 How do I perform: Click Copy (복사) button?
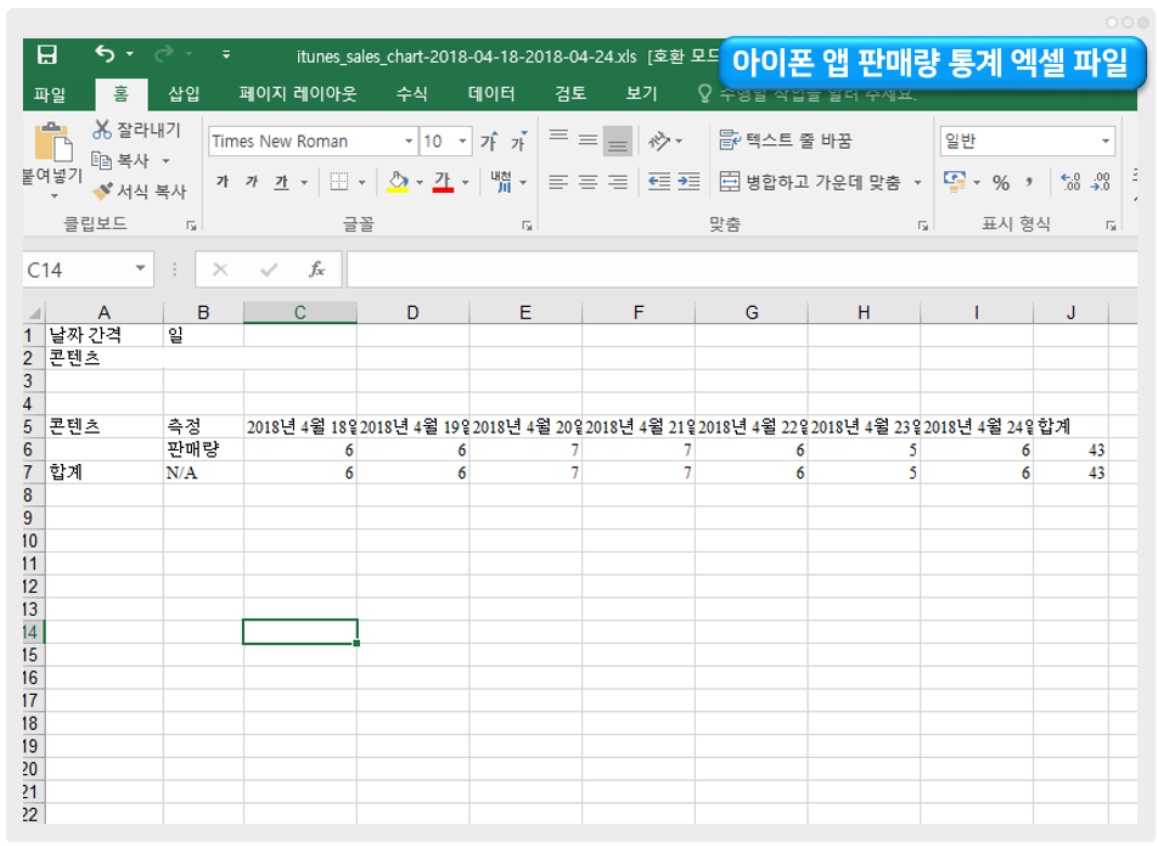click(122, 160)
